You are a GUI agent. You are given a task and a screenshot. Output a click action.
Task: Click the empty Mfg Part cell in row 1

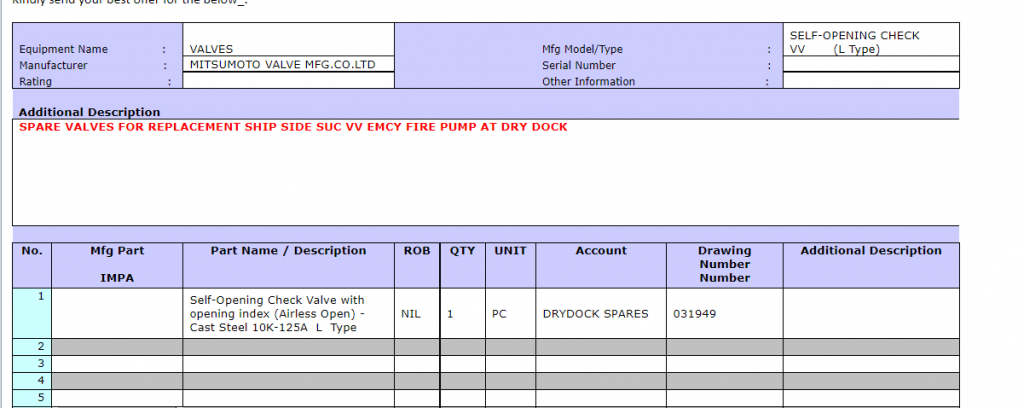click(x=117, y=314)
